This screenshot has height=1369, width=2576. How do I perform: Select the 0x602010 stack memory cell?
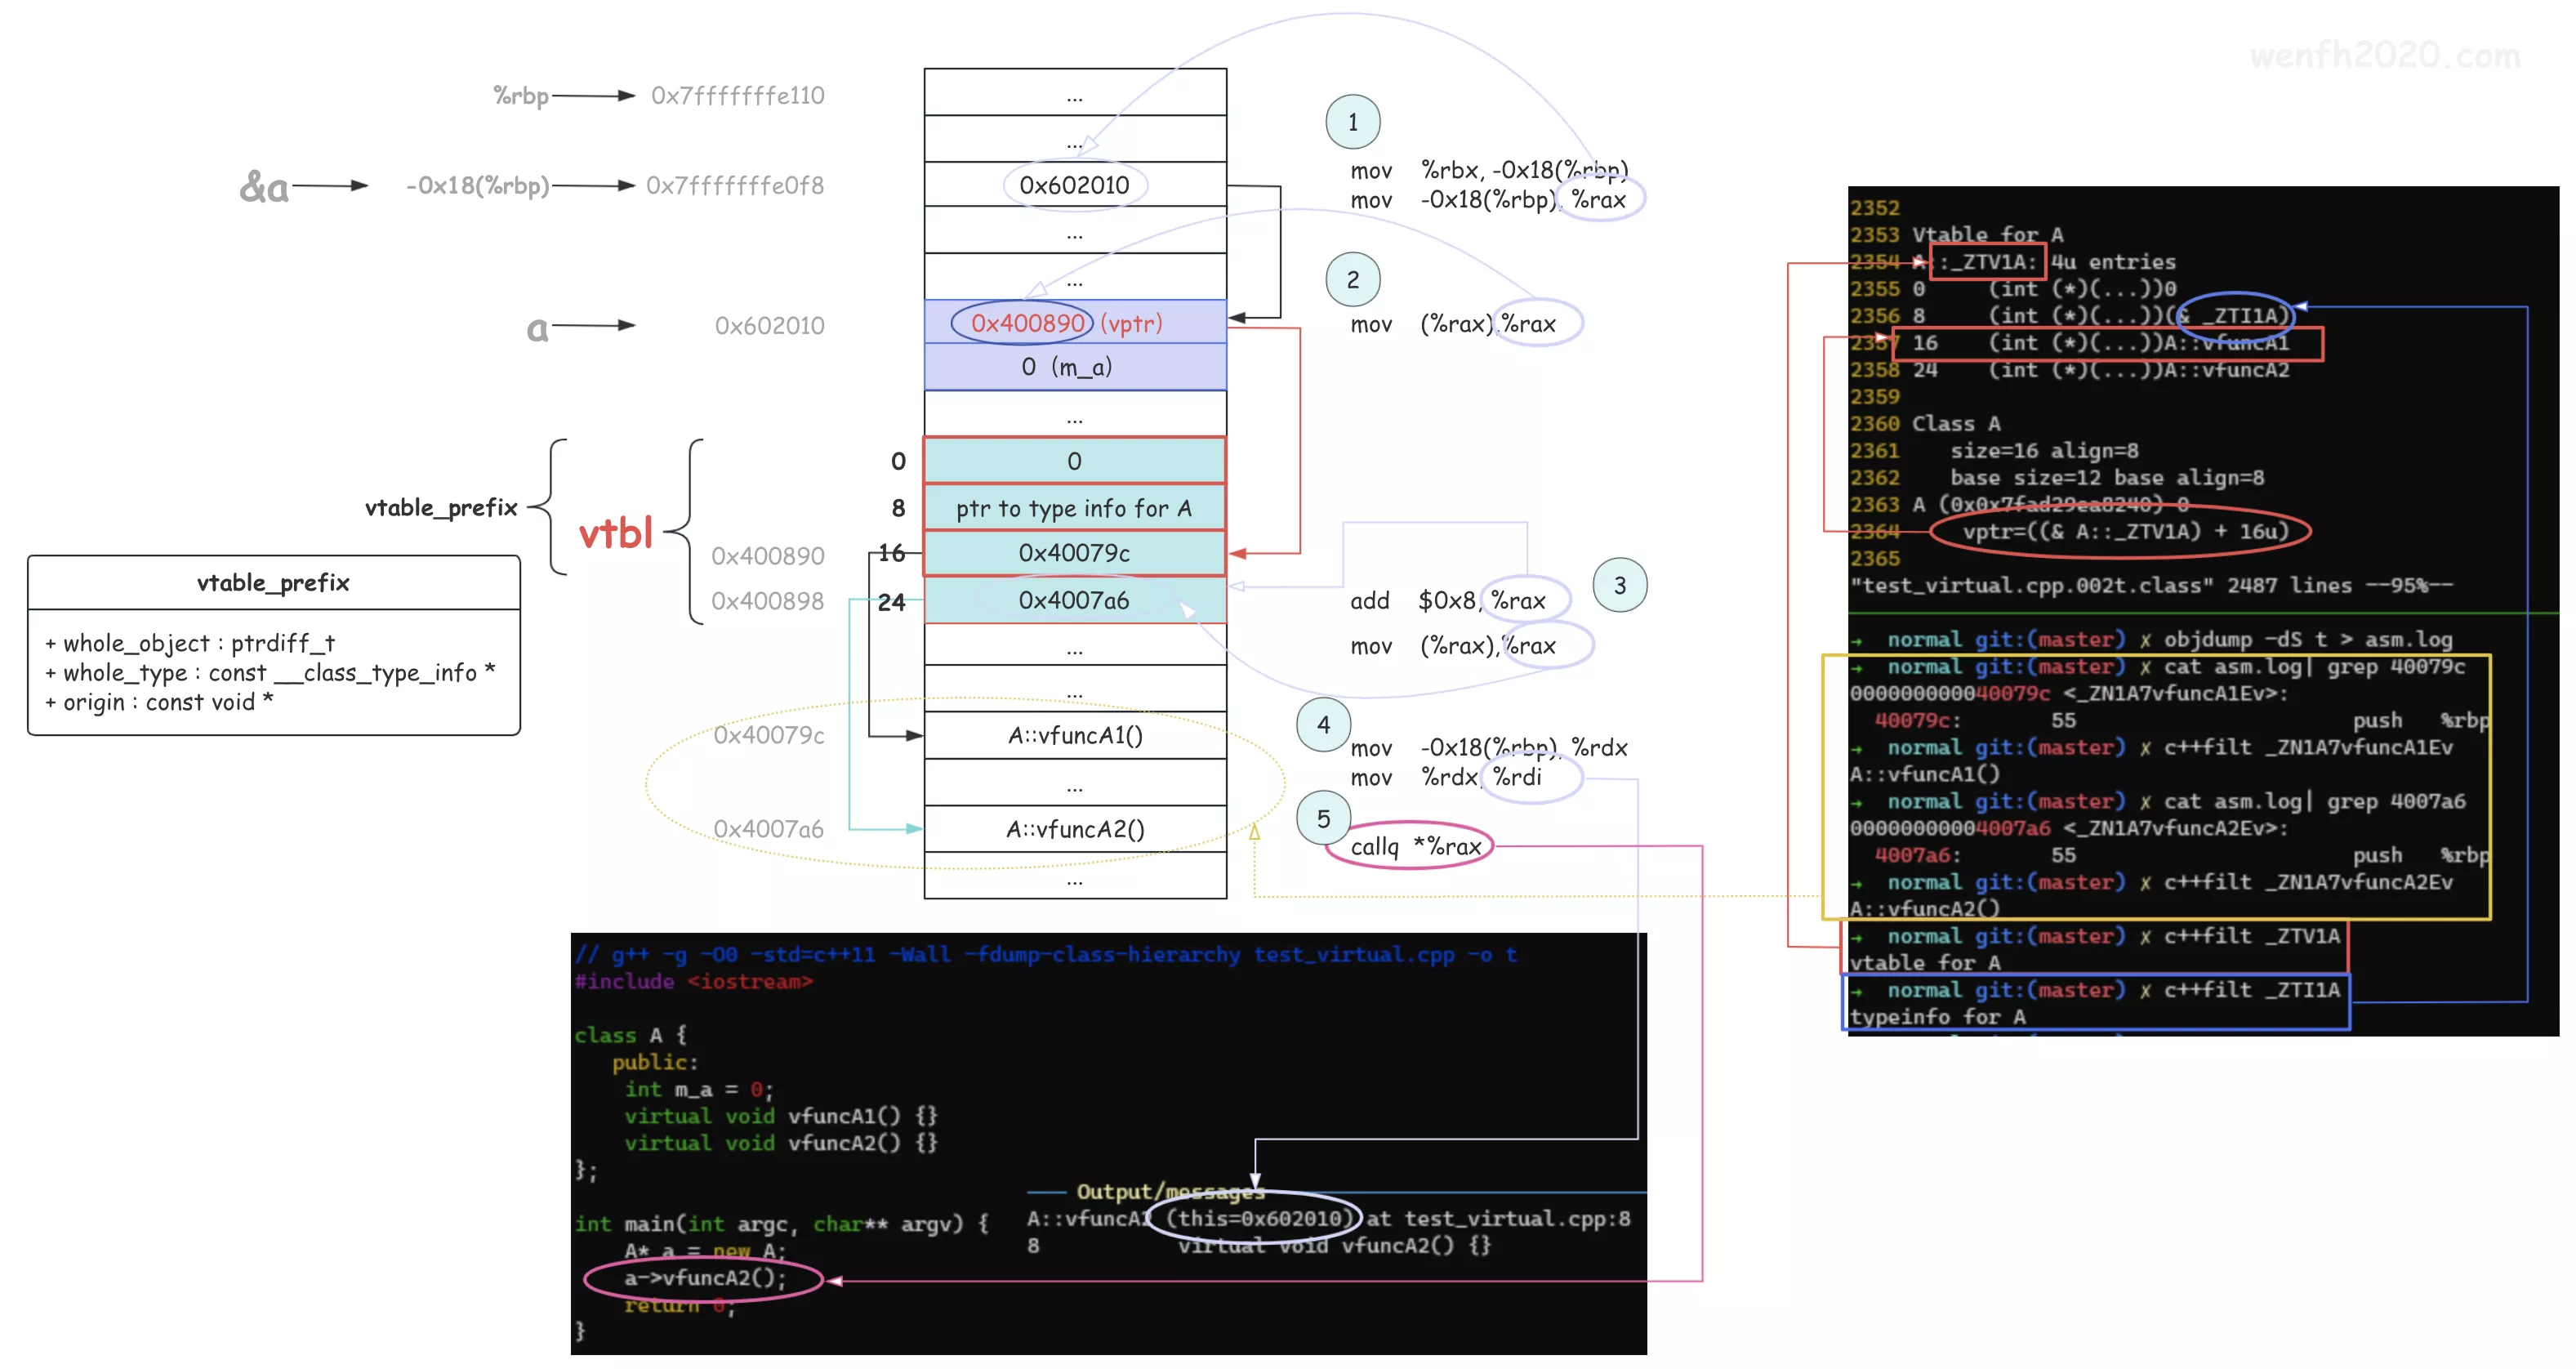click(x=1074, y=185)
